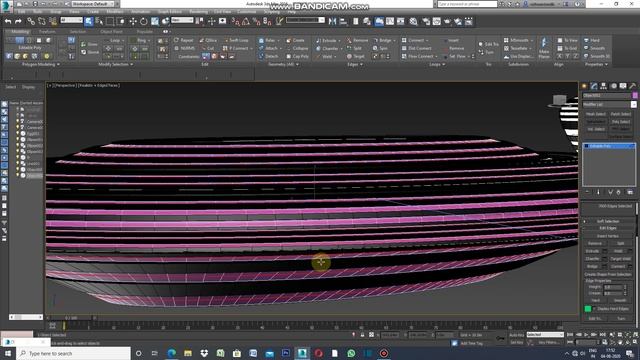Open the Create command panel tab
This screenshot has width=640, height=360.
pyautogui.click(x=584, y=86)
